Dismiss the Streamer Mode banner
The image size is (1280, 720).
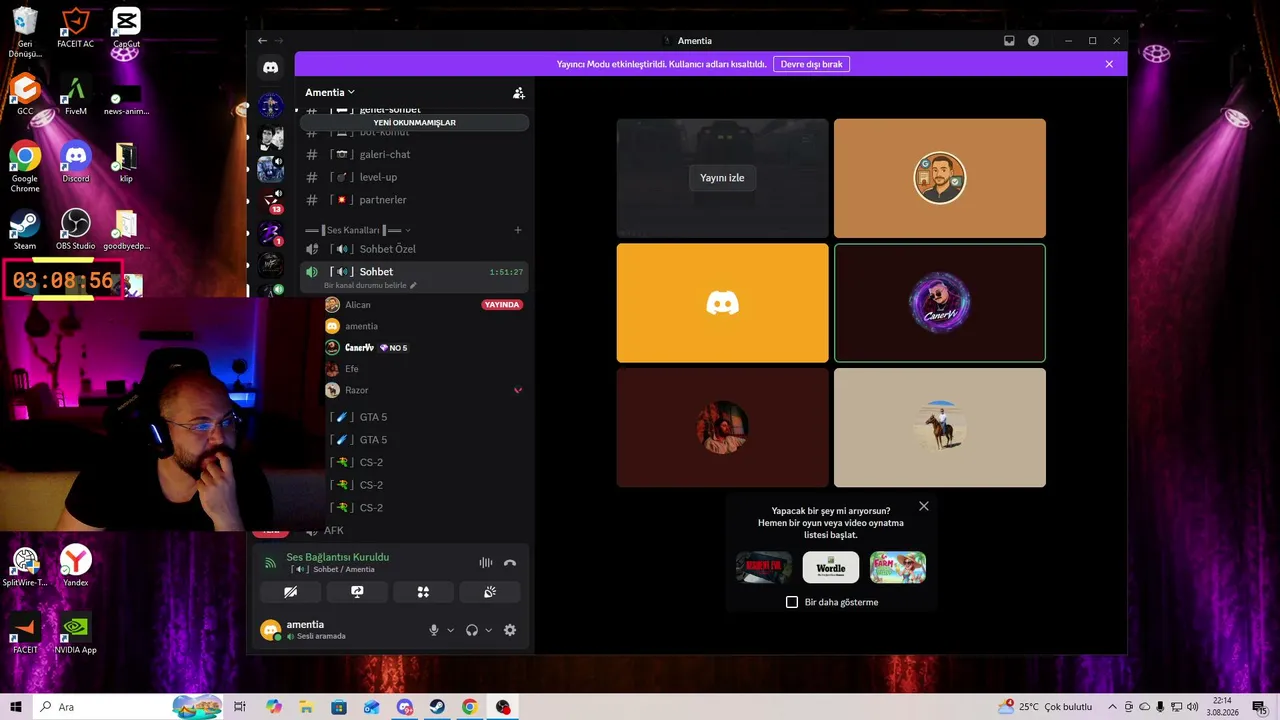tap(1109, 64)
